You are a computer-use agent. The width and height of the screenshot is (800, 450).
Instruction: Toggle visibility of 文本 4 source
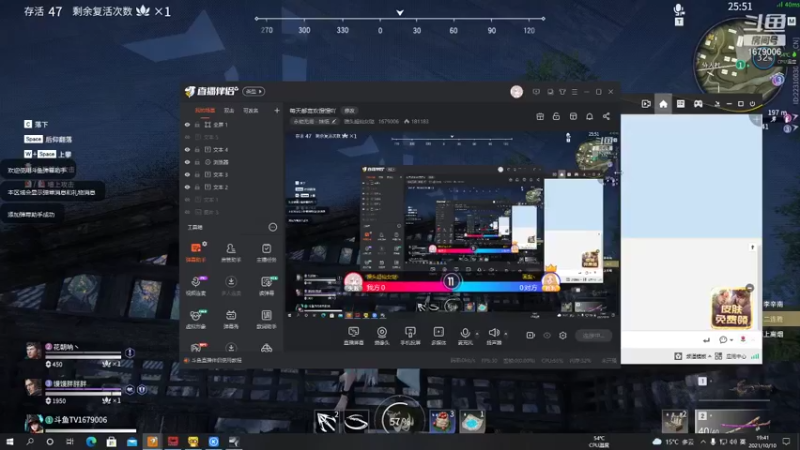click(187, 149)
